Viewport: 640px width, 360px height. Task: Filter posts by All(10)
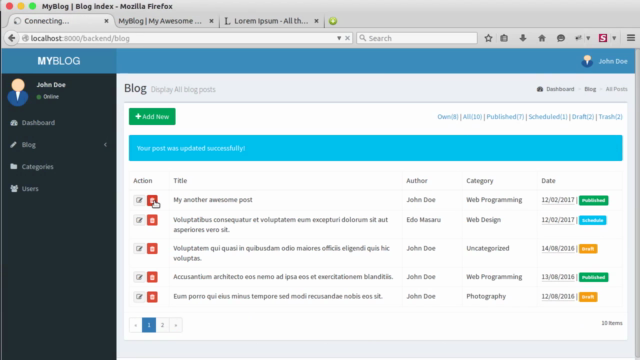[472, 117]
